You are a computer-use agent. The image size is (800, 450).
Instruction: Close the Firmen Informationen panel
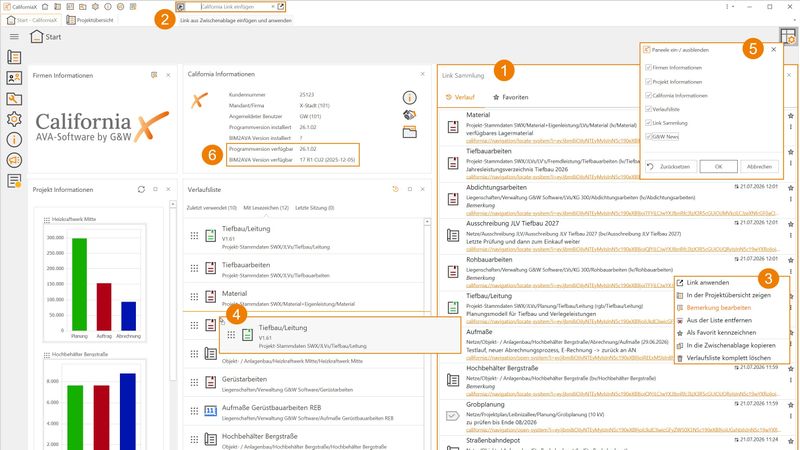tap(168, 75)
